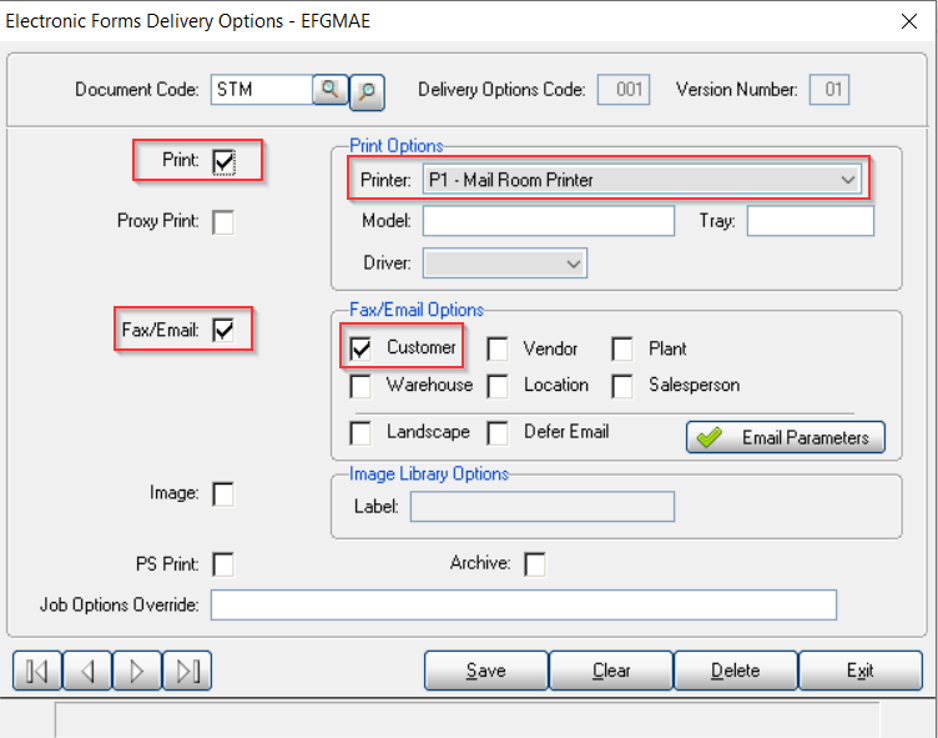Image resolution: width=938 pixels, height=738 pixels.
Task: Check the Location checkbox
Action: coord(498,386)
